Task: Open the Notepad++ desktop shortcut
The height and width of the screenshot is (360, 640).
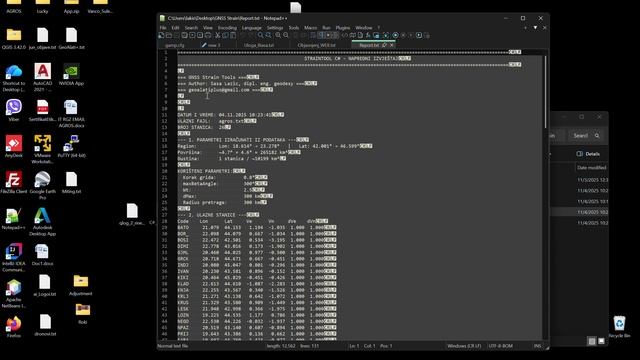Action: [13, 219]
